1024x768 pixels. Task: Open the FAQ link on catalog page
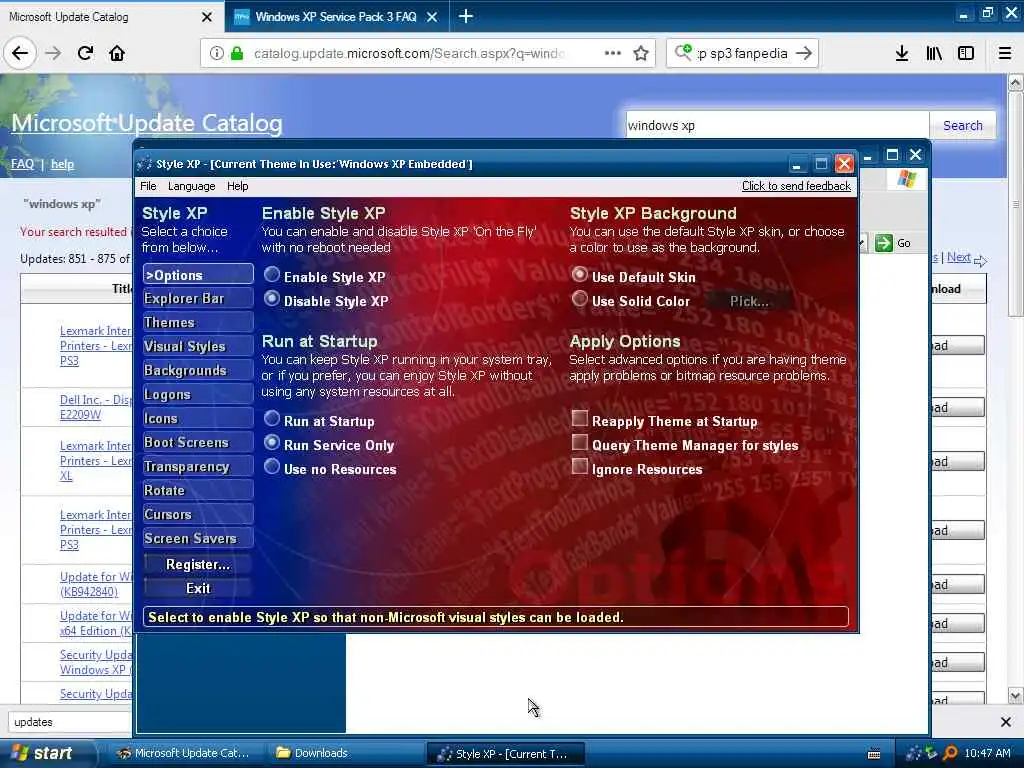[22, 164]
